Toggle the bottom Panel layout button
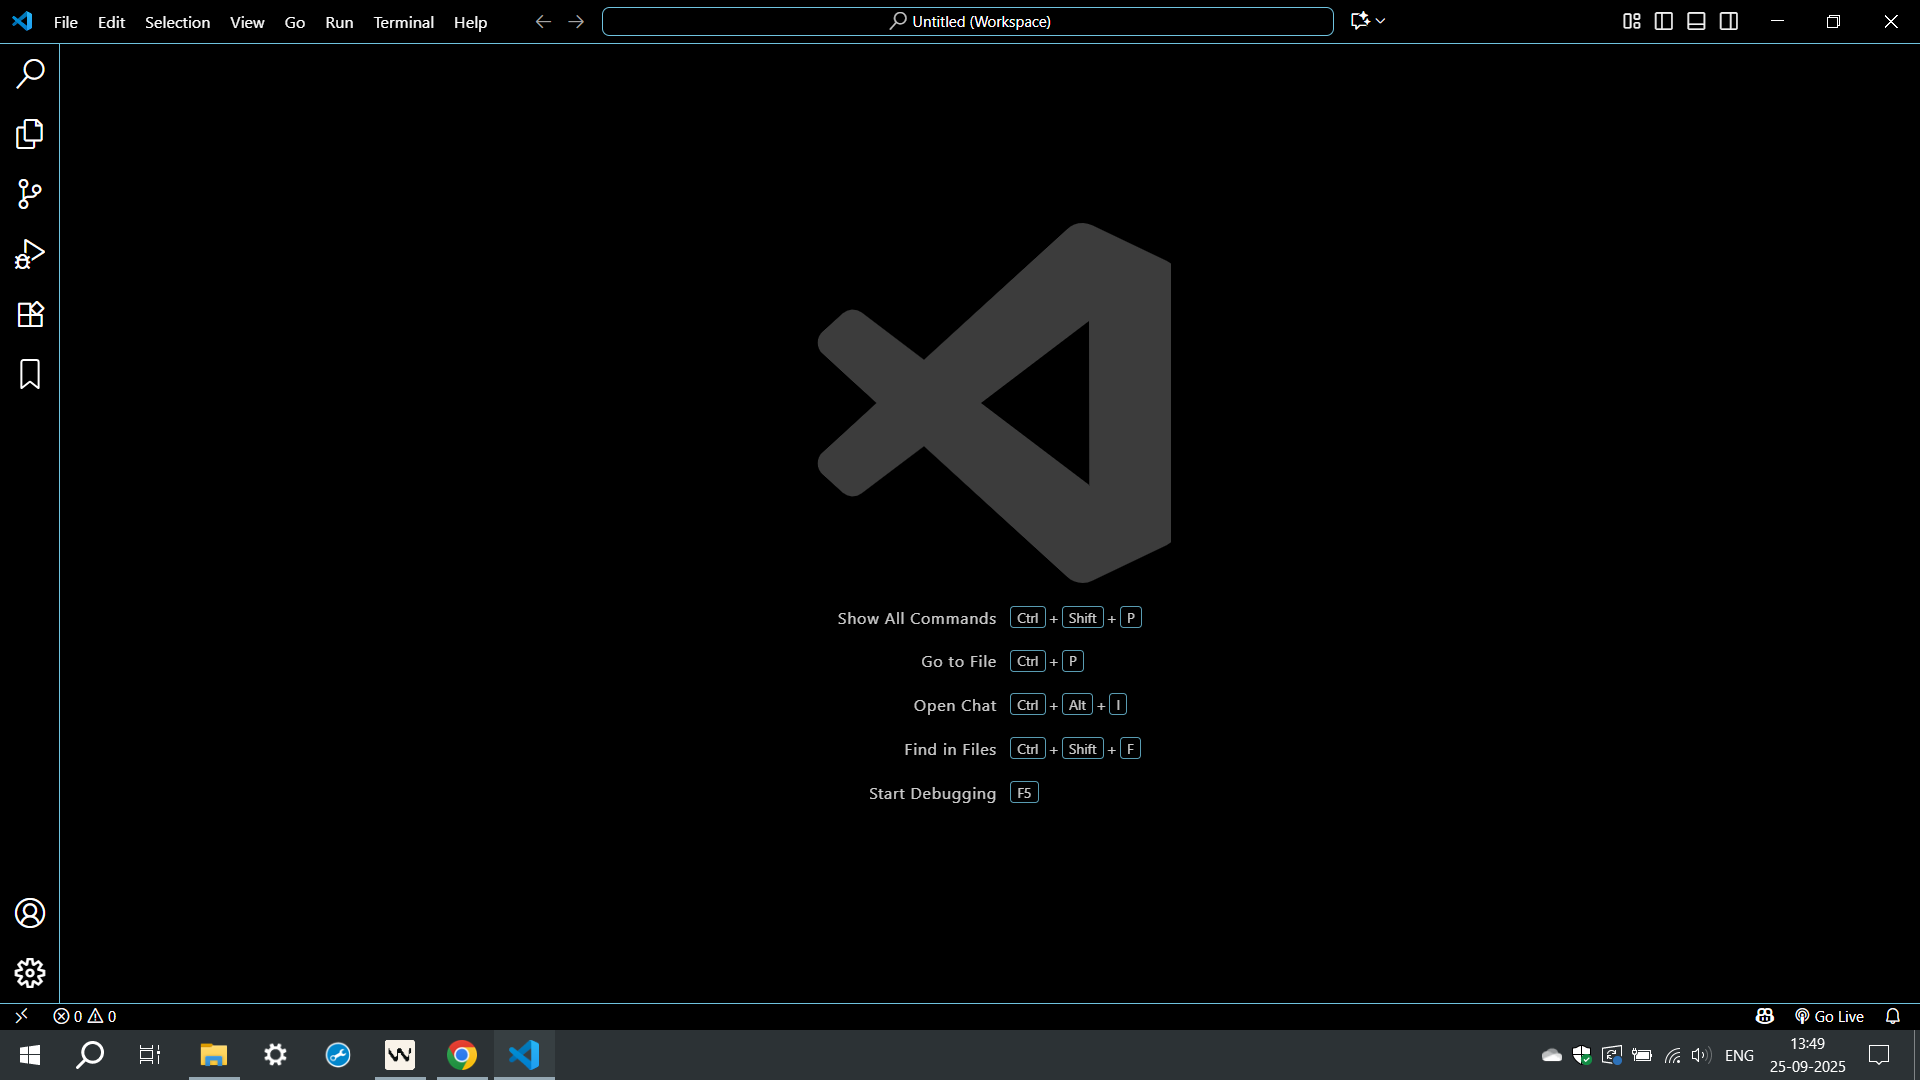This screenshot has height=1080, width=1920. tap(1696, 21)
